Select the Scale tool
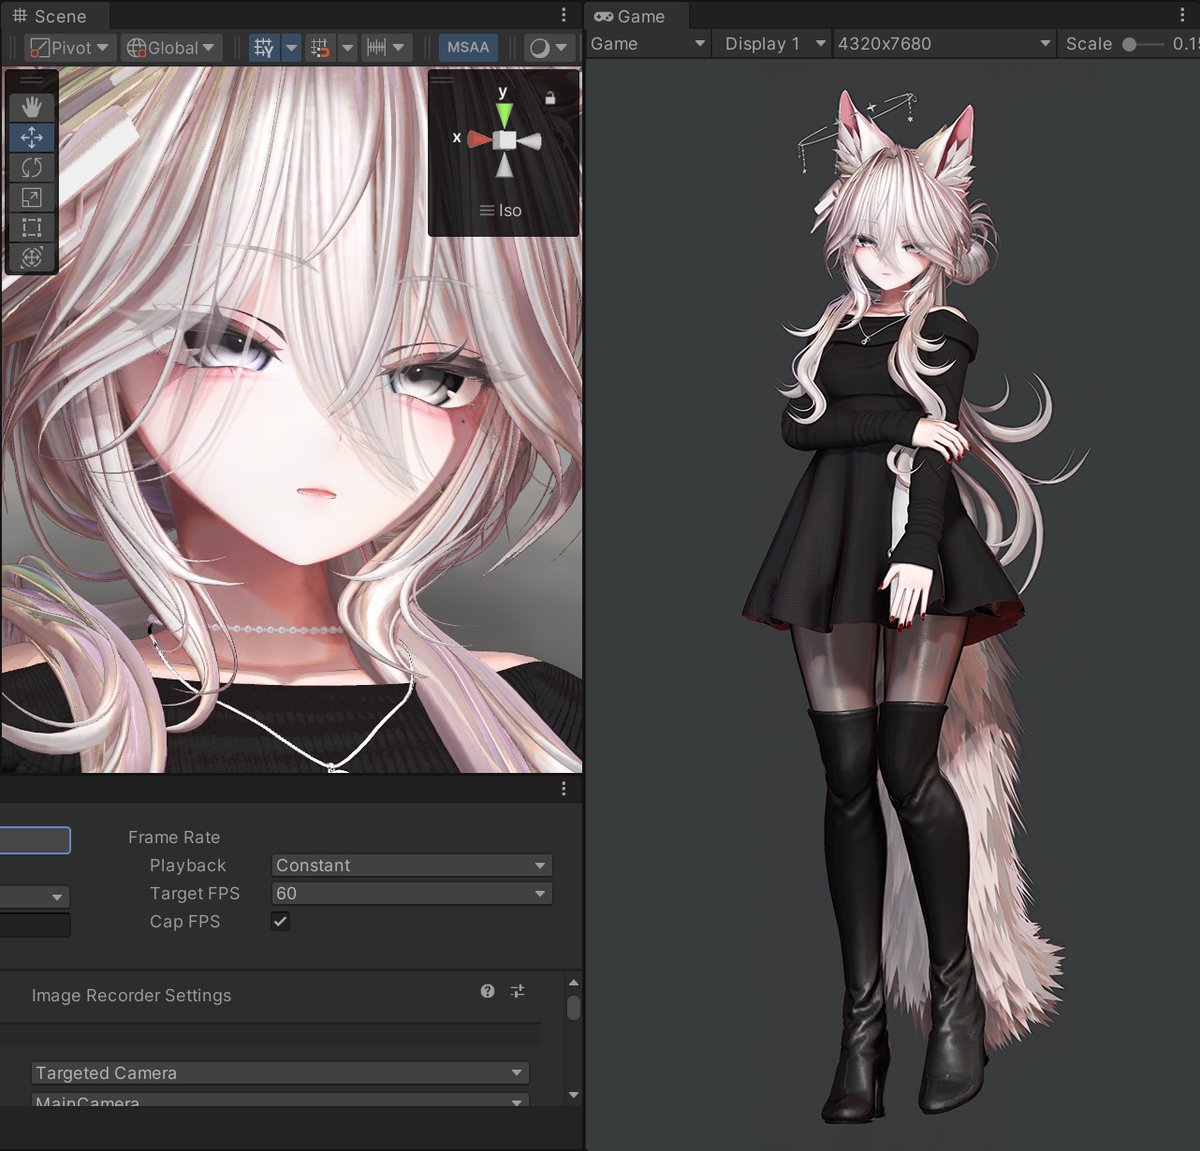The width and height of the screenshot is (1200, 1151). point(32,197)
